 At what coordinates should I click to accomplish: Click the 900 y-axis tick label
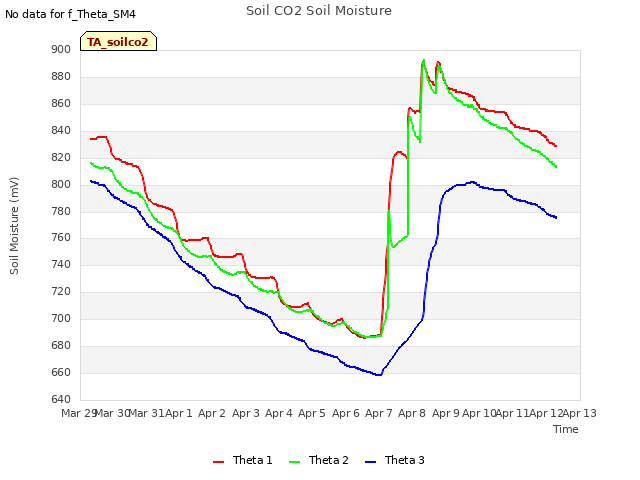61,50
